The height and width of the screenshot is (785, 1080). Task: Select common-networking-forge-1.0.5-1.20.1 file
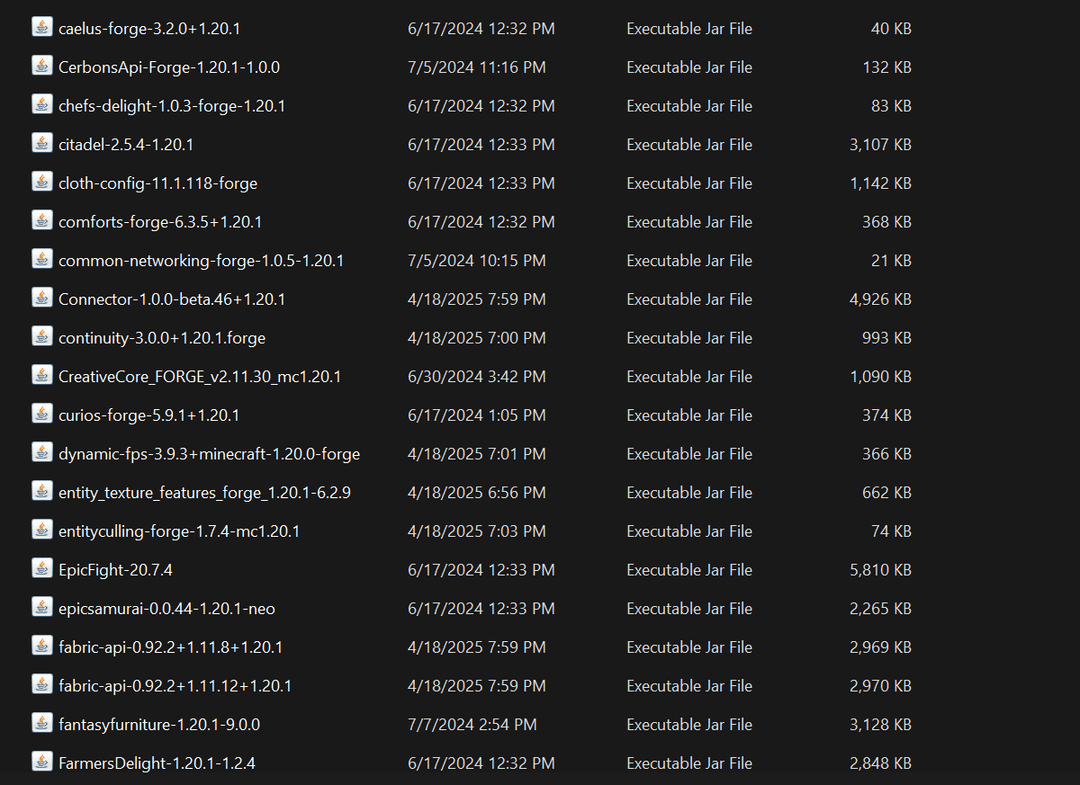pyautogui.click(x=201, y=261)
